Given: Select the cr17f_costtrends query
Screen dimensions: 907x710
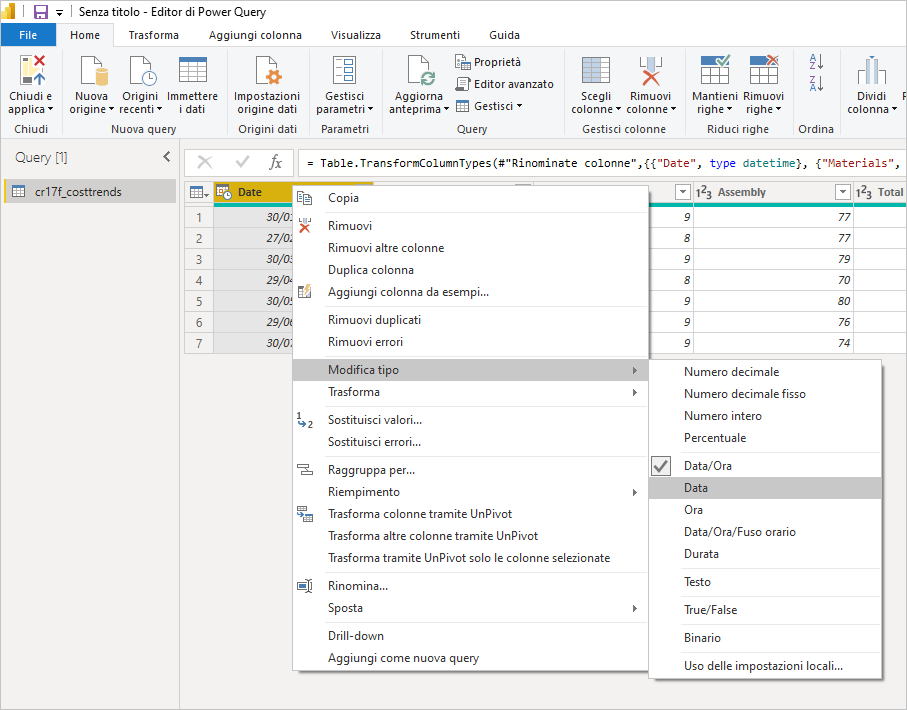Looking at the screenshot, I should pos(90,192).
